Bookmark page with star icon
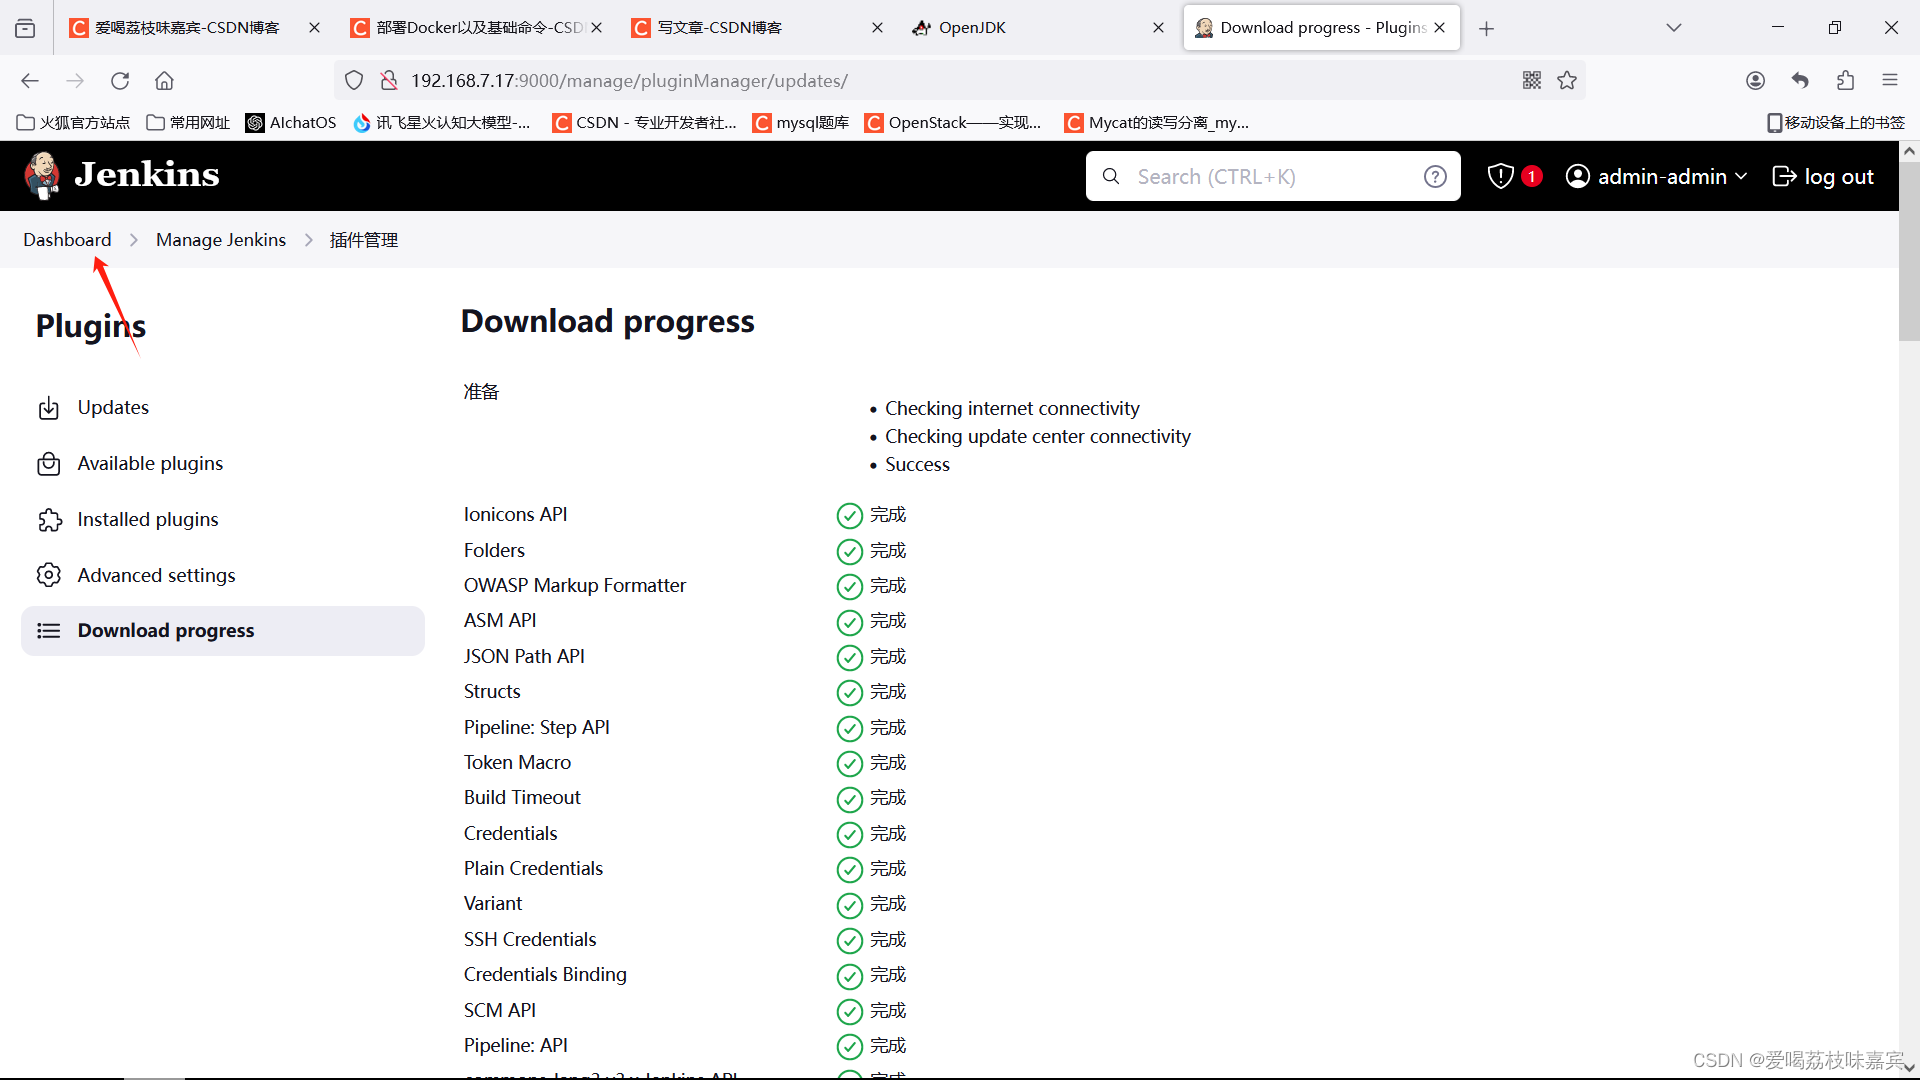Viewport: 1920px width, 1080px height. pos(1567,81)
